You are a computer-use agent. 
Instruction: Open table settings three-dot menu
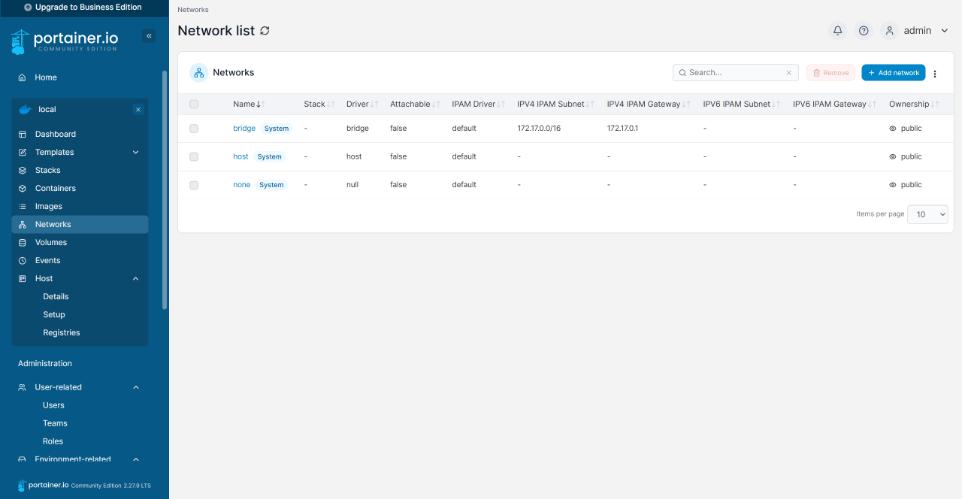[935, 73]
